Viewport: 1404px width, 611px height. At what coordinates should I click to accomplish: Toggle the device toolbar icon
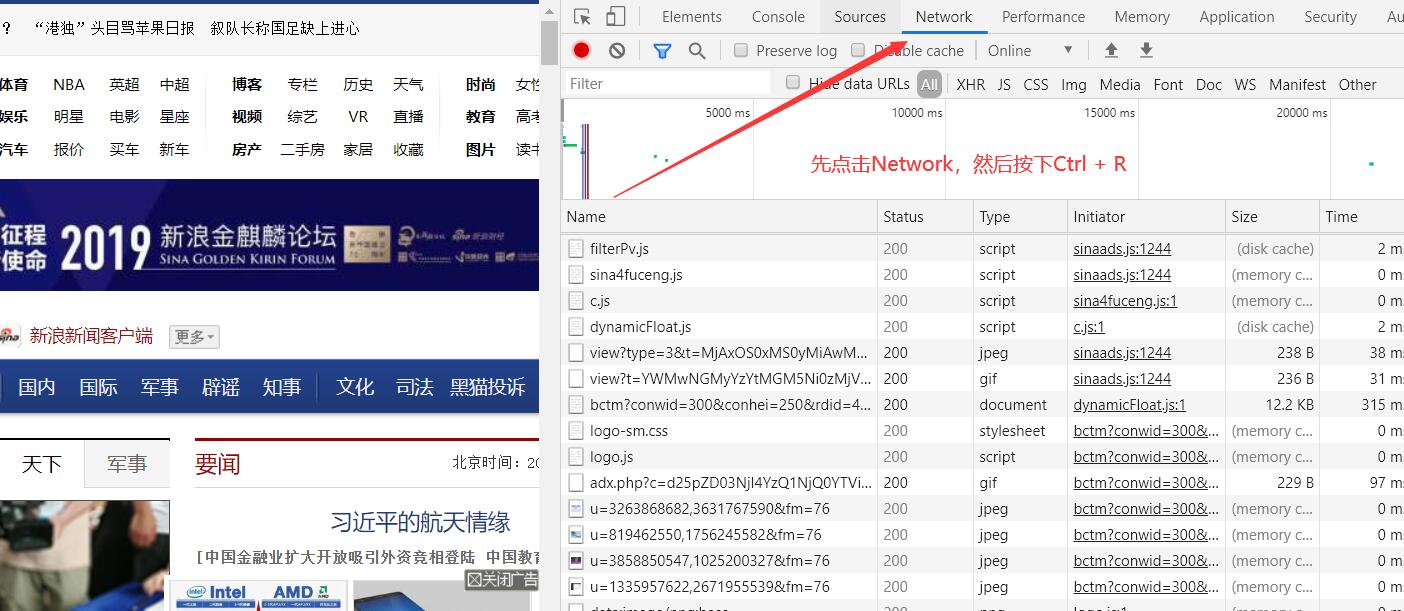click(616, 17)
